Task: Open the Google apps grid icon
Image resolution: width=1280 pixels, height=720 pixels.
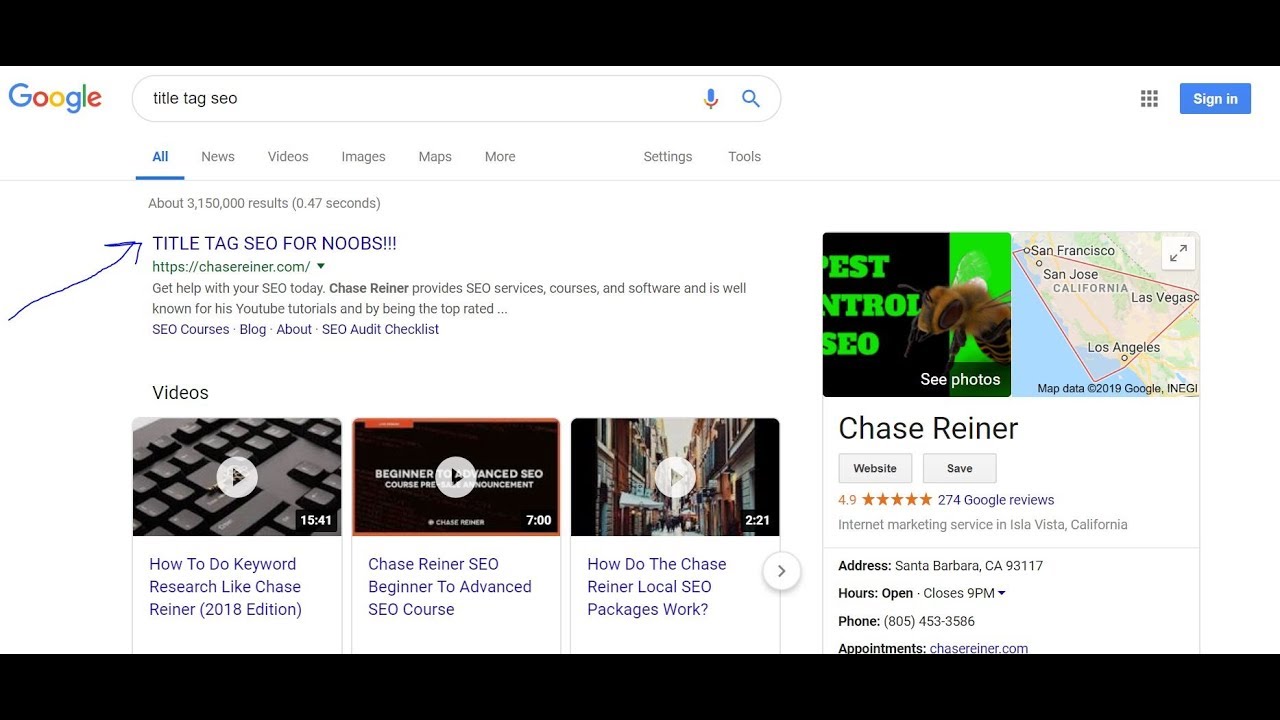Action: [1149, 99]
